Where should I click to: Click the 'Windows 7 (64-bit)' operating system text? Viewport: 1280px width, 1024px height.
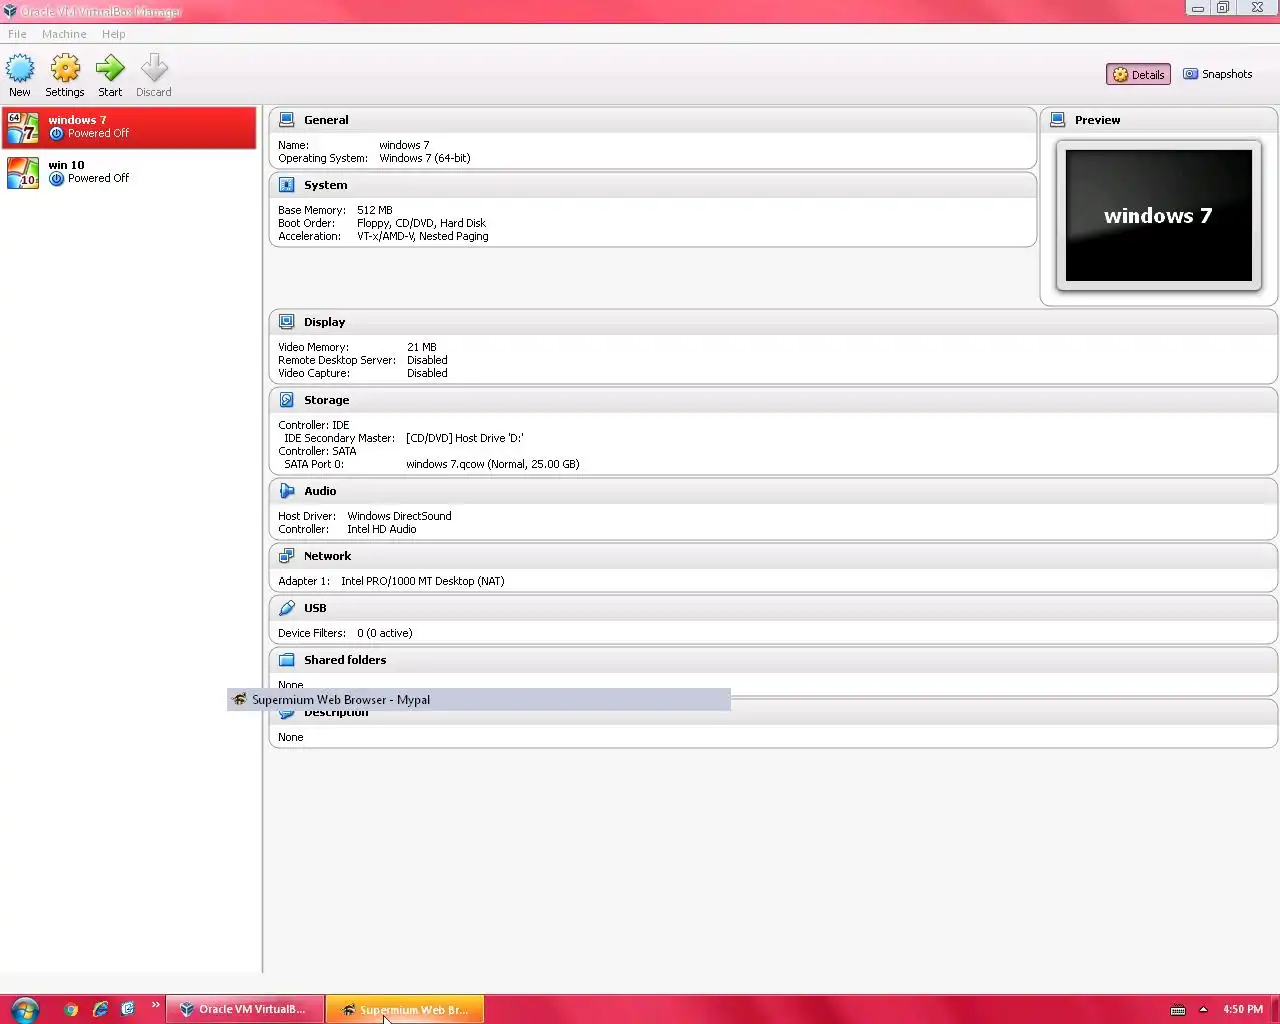pyautogui.click(x=425, y=158)
